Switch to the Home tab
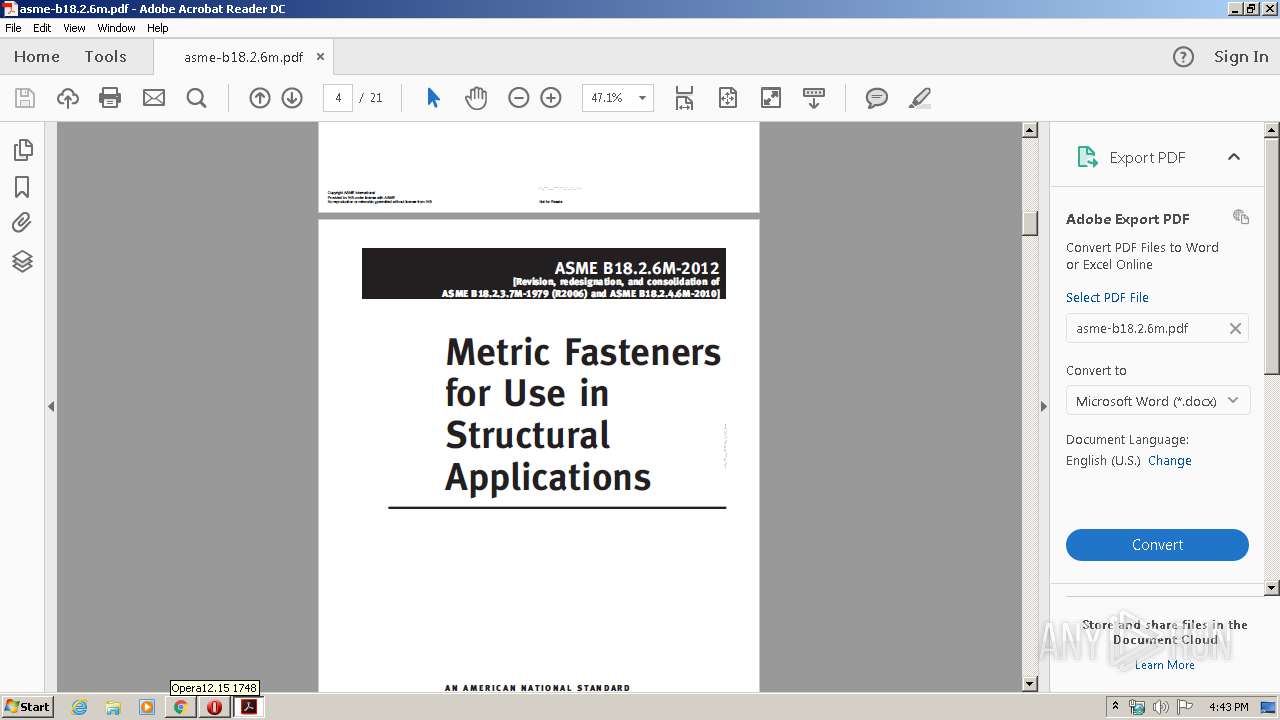The image size is (1280, 720). pos(37,57)
